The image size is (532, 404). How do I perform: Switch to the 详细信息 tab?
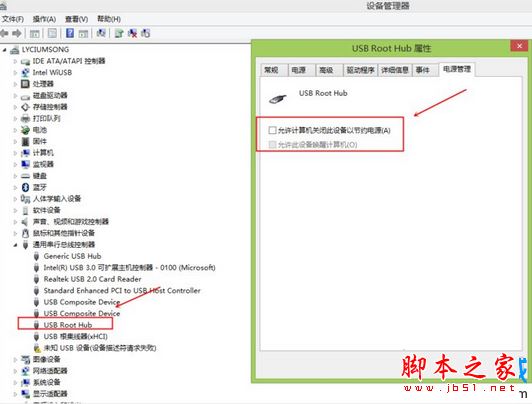395,70
